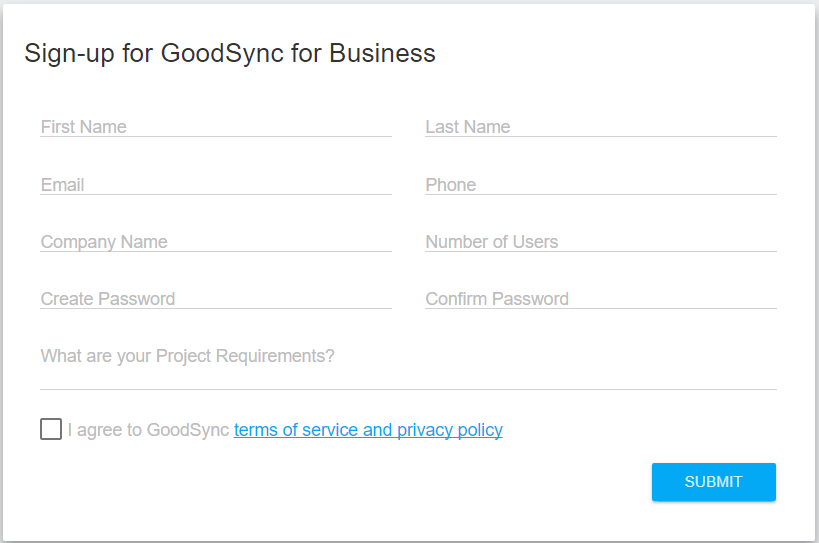Click the Number of Users field
Screen dimensions: 819x543
[x=600, y=242]
